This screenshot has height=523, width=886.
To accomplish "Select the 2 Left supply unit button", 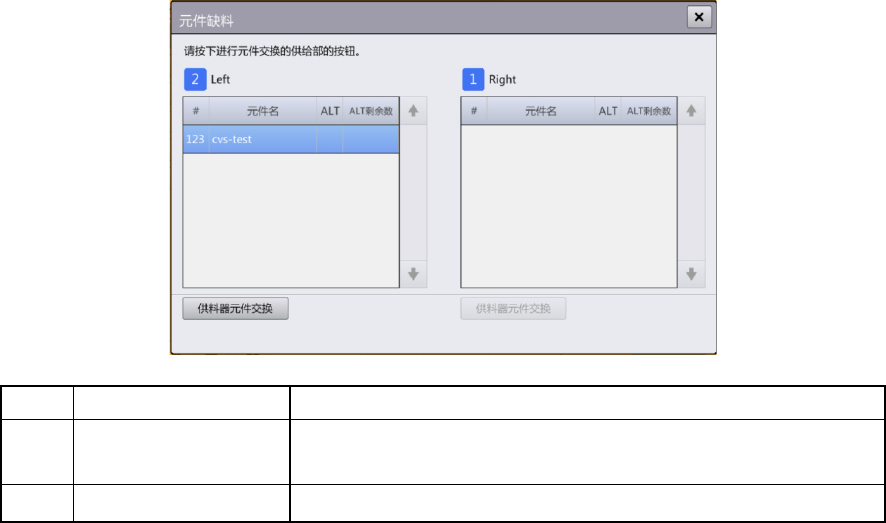I will [195, 79].
